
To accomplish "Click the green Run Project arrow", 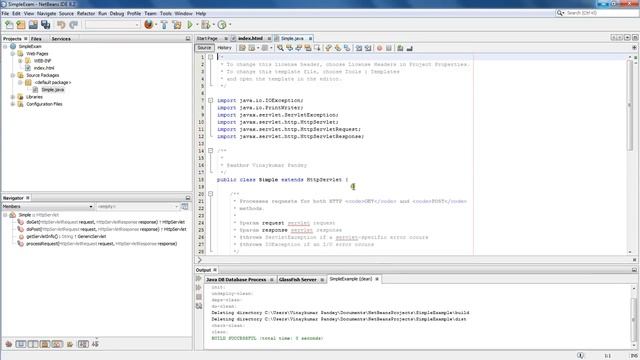I will pyautogui.click(x=190, y=25).
